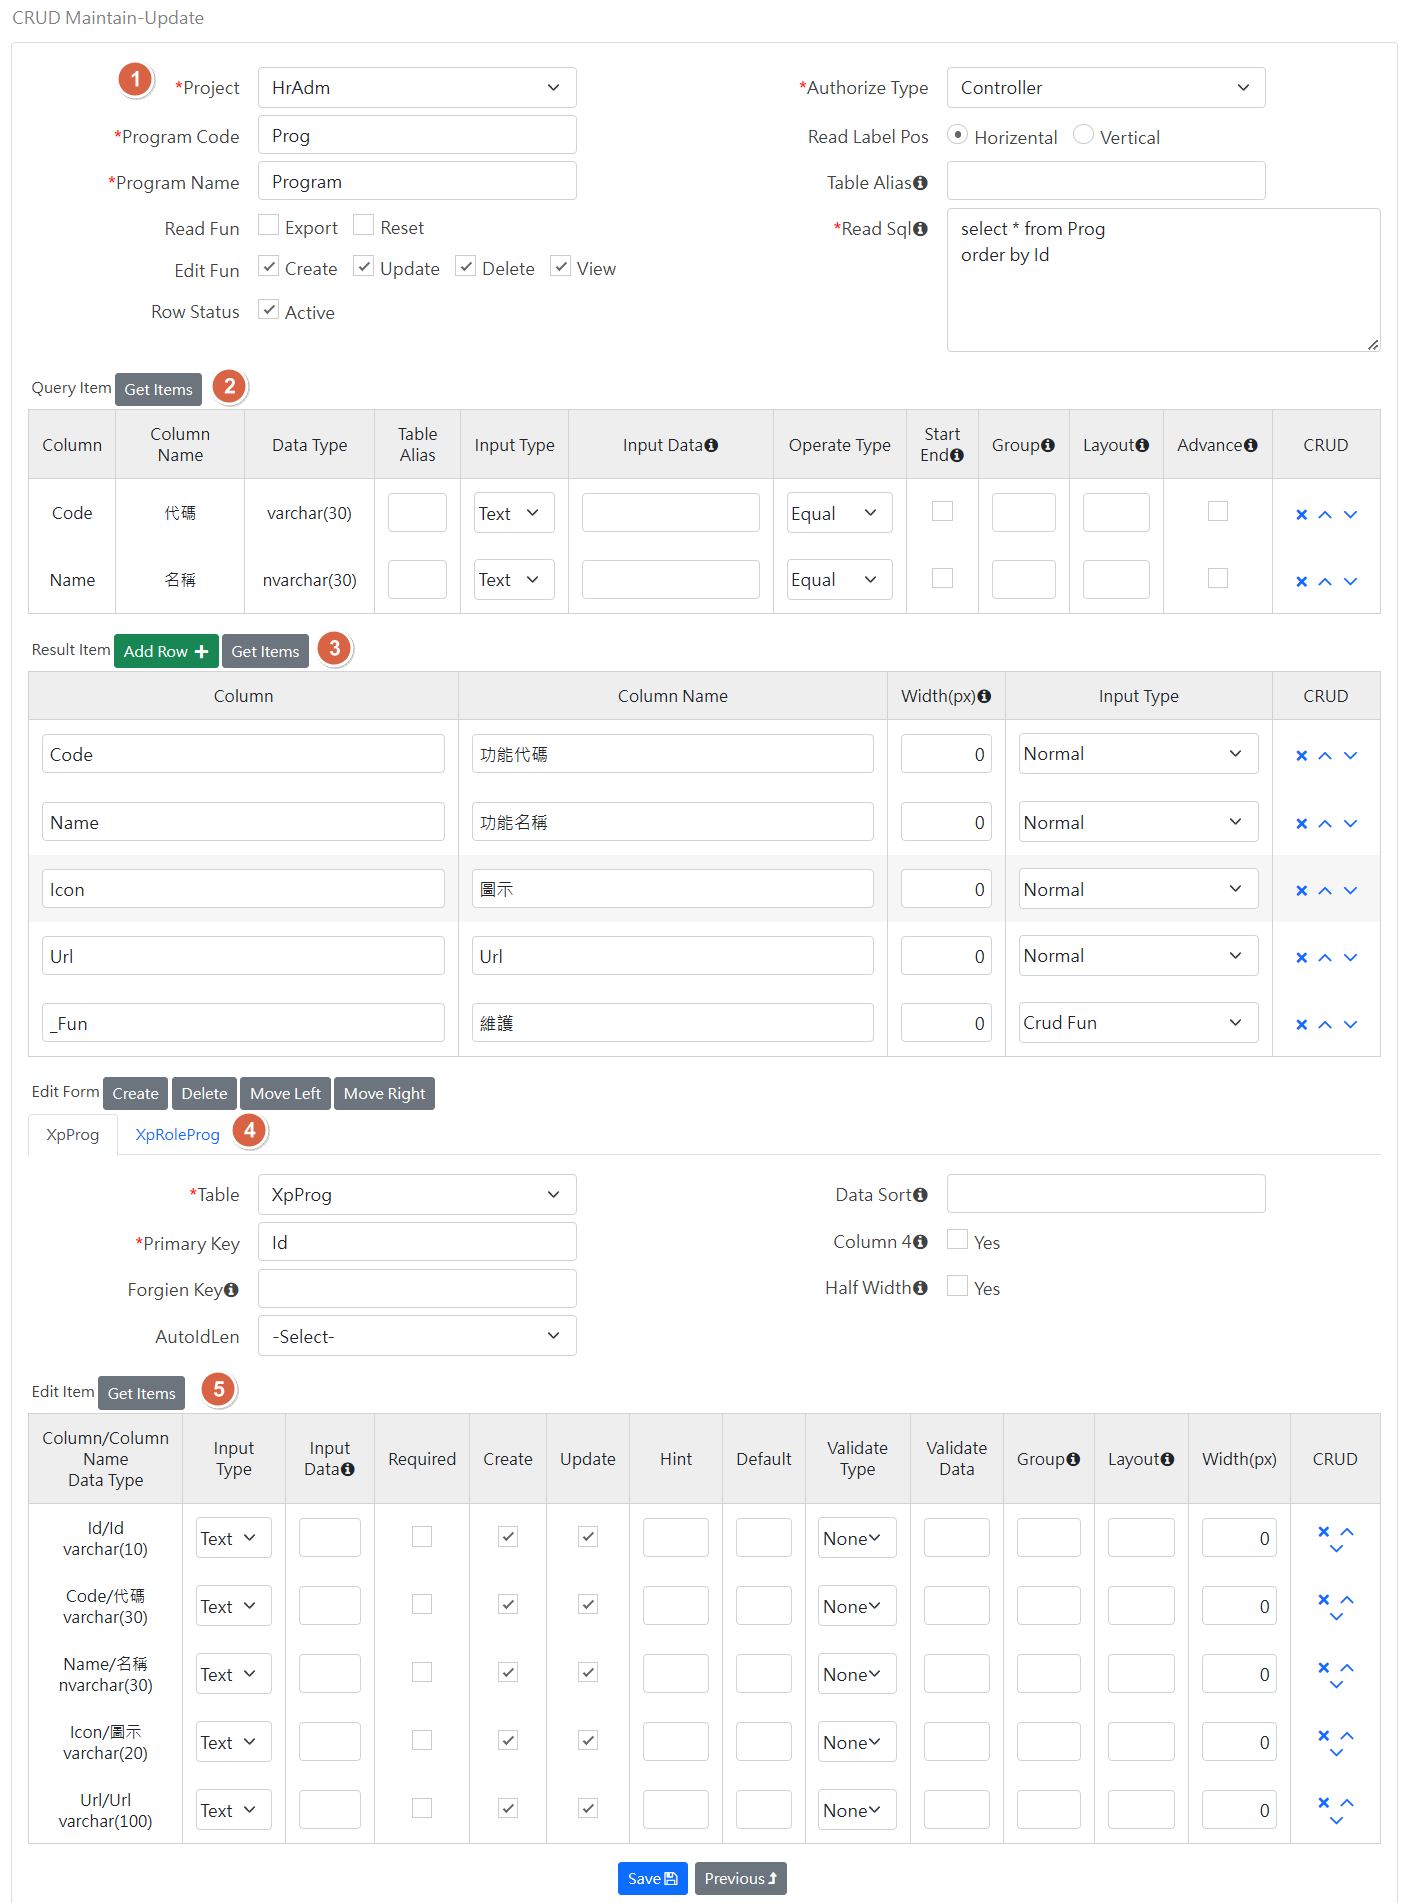This screenshot has width=1405, height=1903.
Task: Select the Vertical read label position
Action: click(1083, 134)
